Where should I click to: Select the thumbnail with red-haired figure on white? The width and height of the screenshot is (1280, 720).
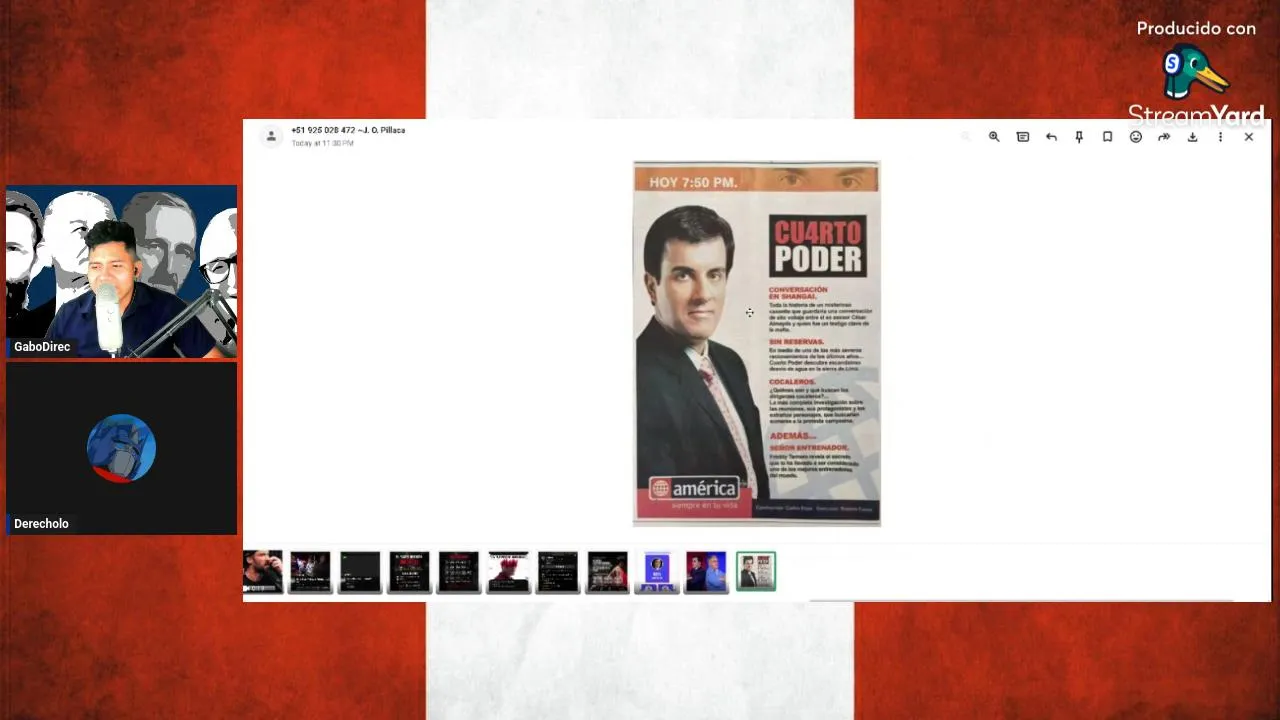point(508,572)
